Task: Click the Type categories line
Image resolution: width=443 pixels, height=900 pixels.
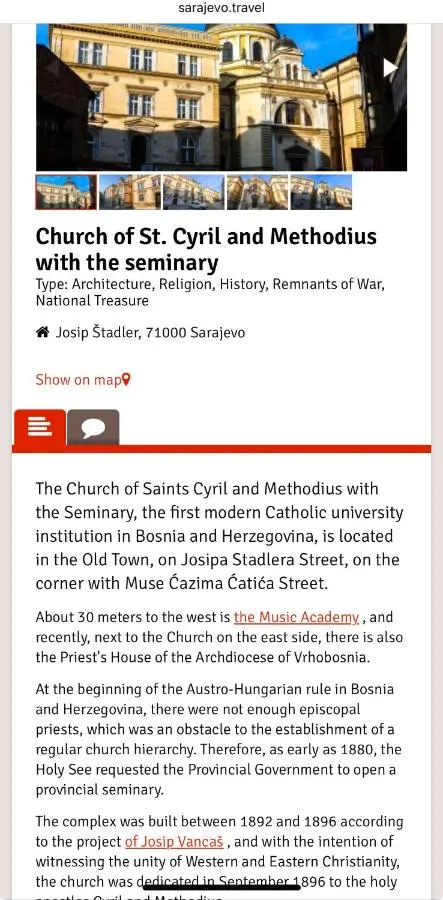Action: click(x=210, y=292)
